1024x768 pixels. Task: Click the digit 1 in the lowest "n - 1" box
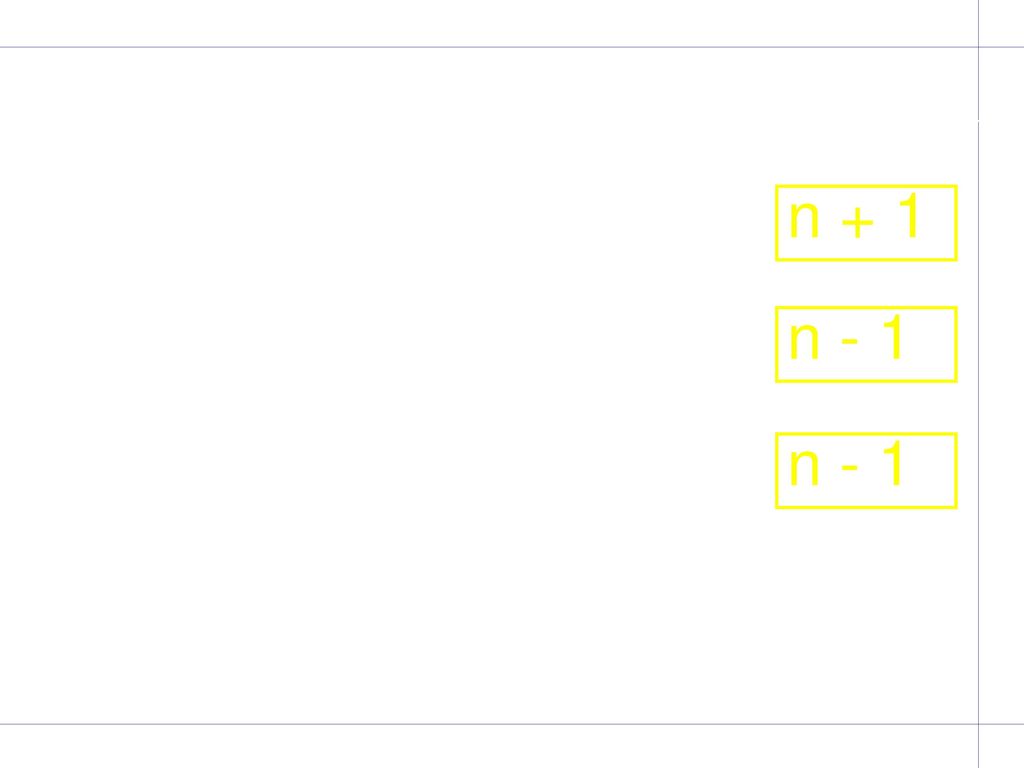tap(893, 462)
